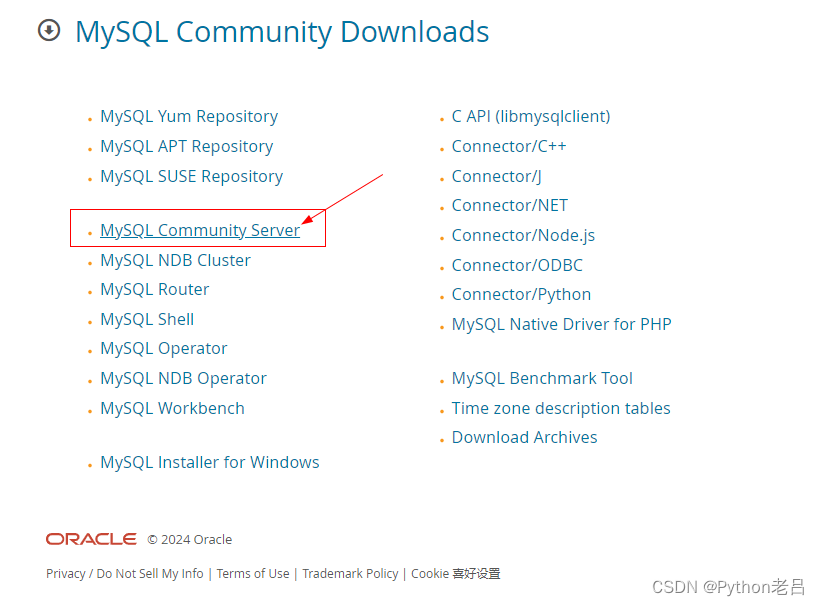Viewport: 819px width, 606px height.
Task: Click the download arrow icon beside the page title
Action: 48,31
